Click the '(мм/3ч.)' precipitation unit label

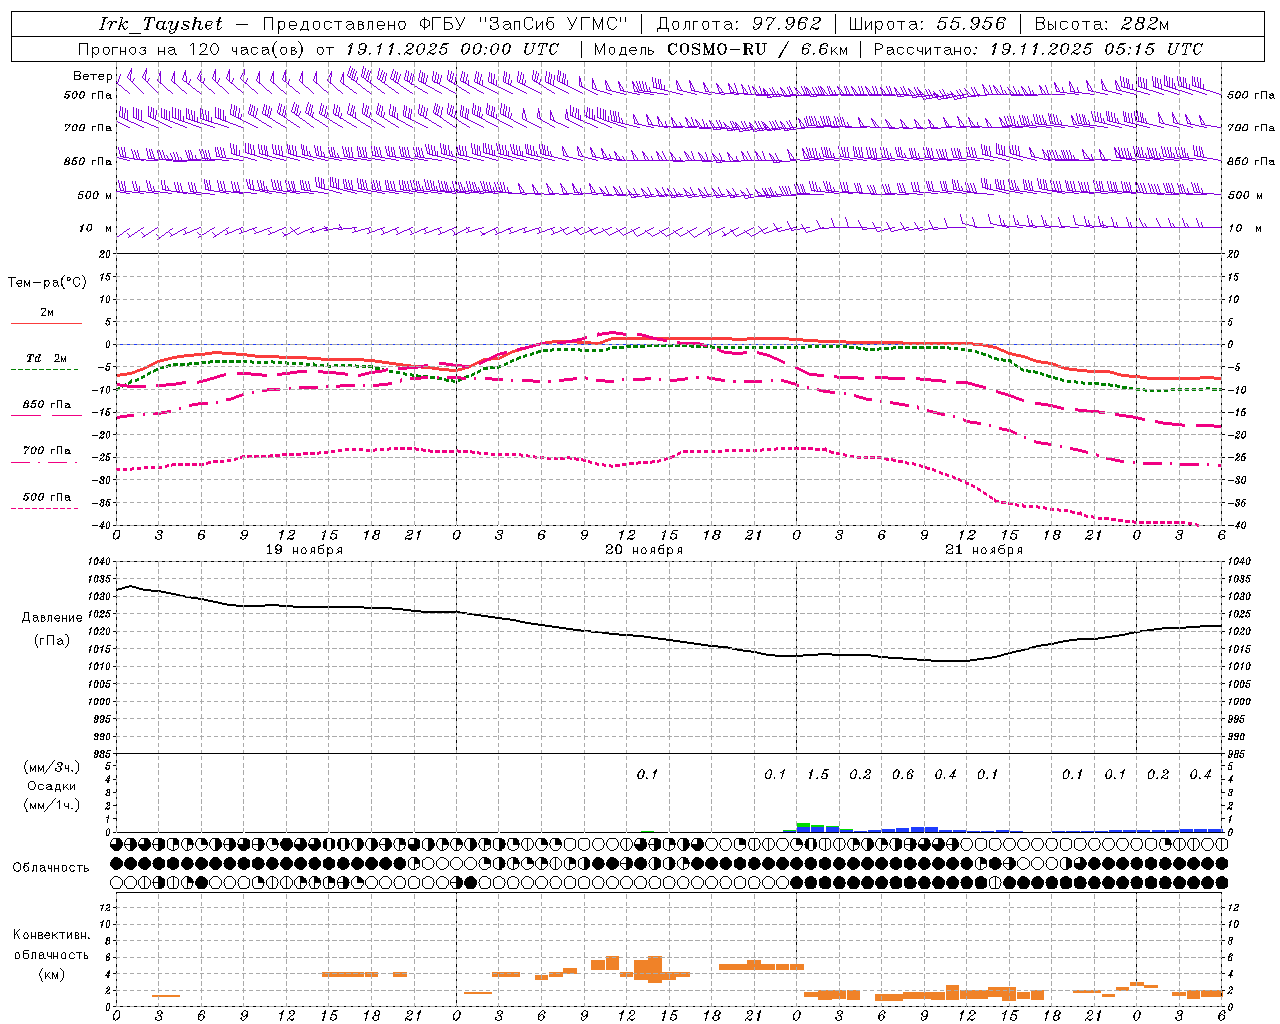click(52, 767)
